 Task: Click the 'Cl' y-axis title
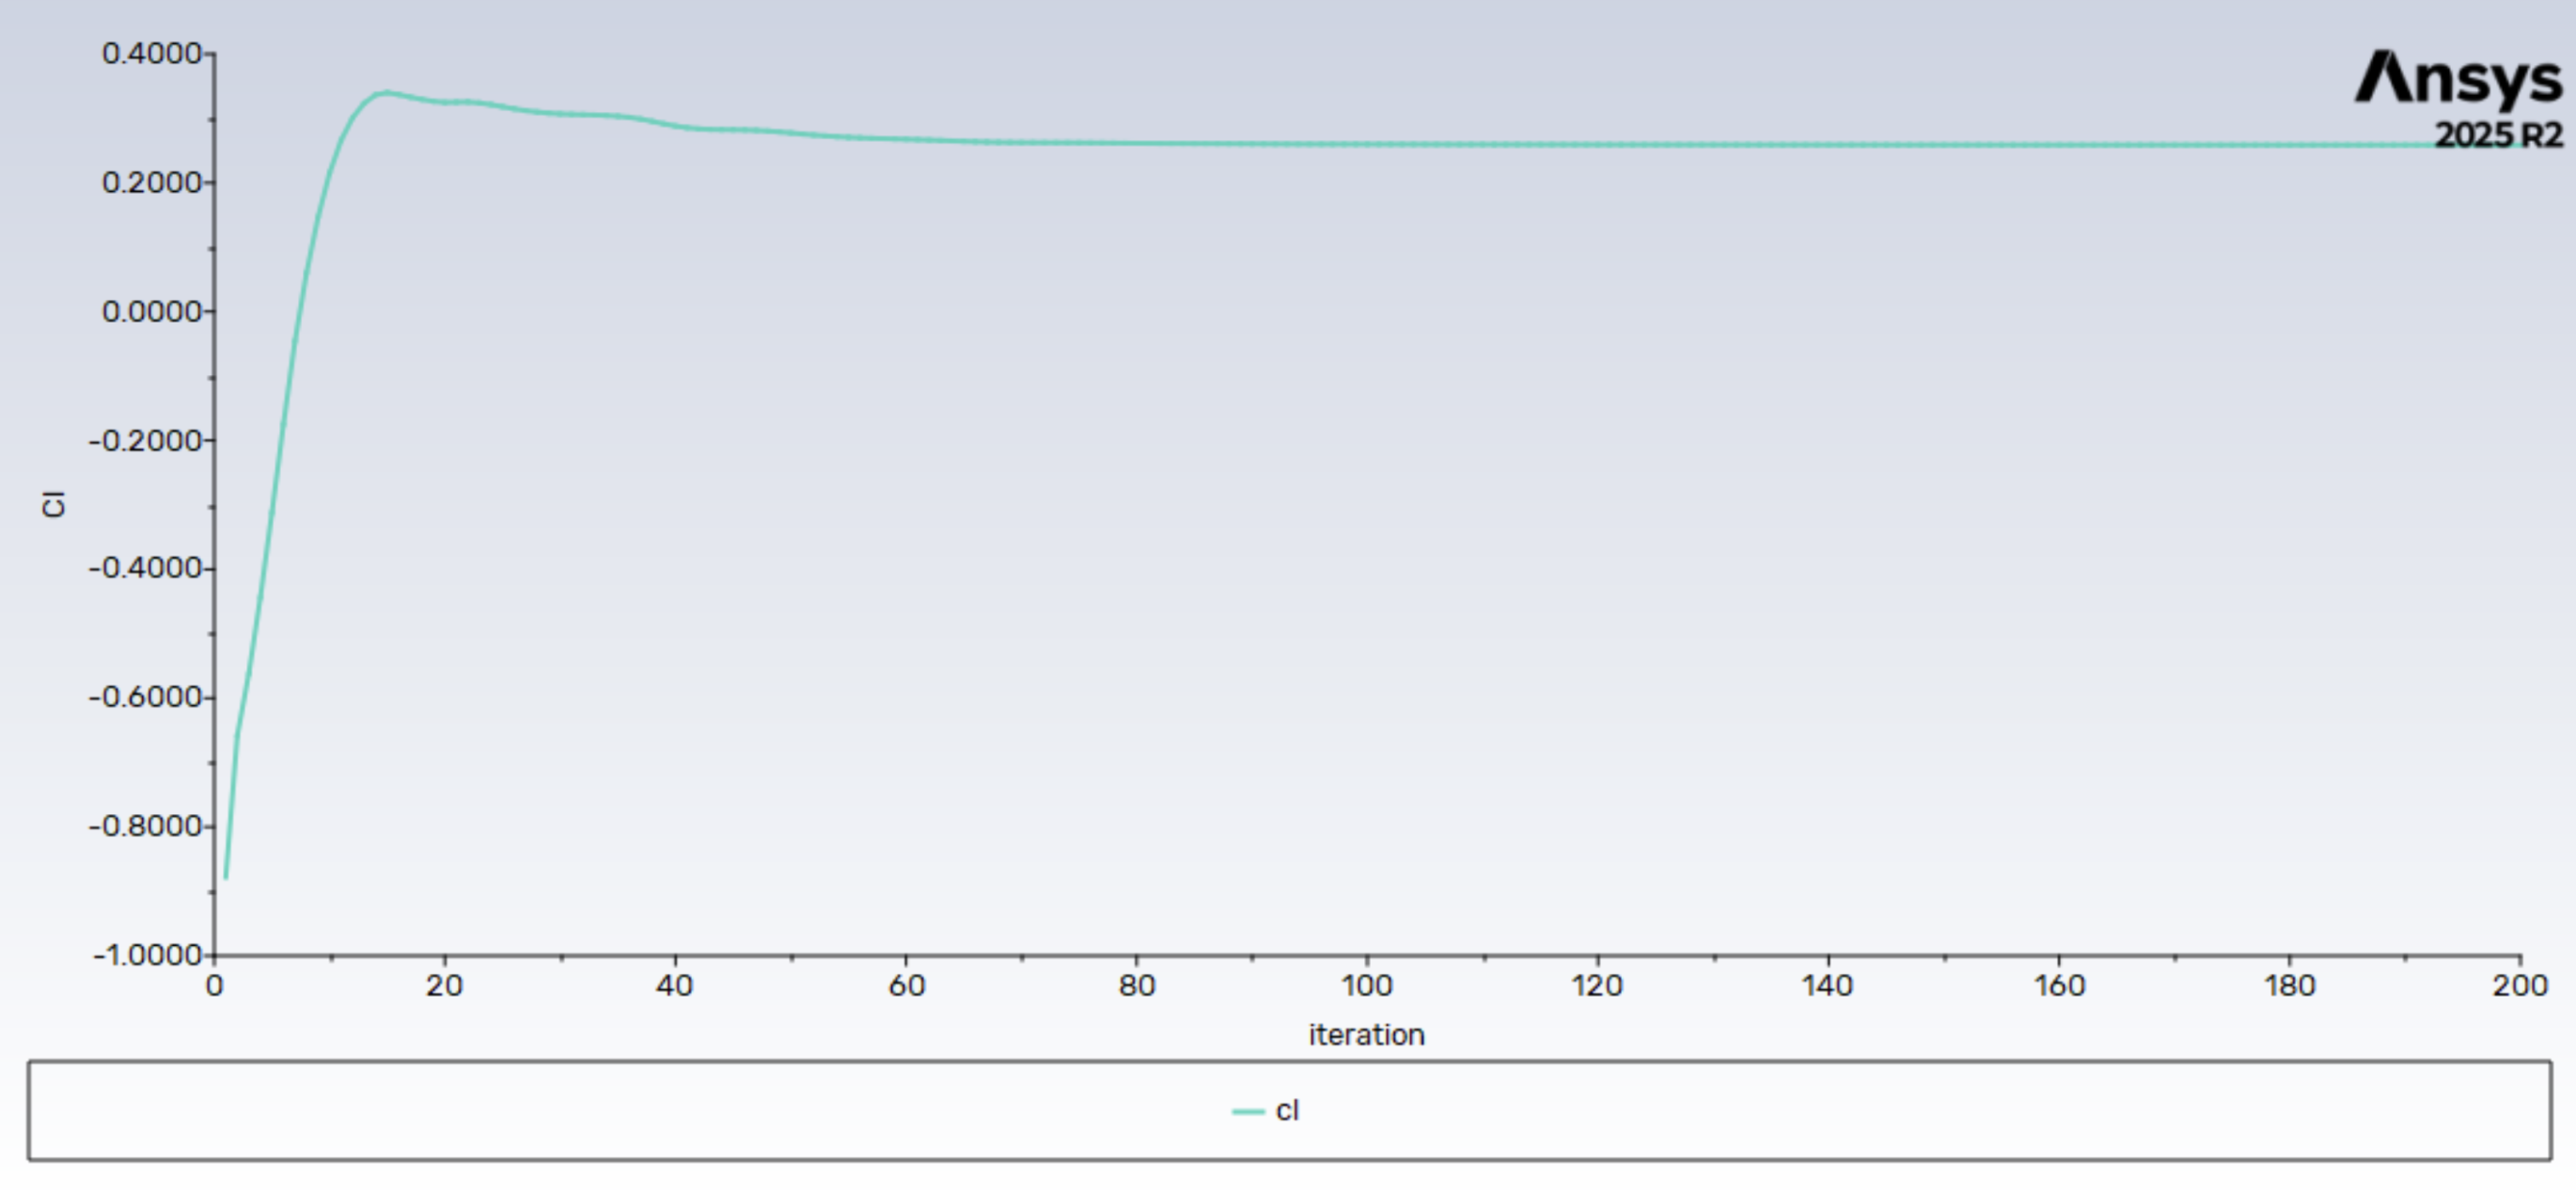click(x=53, y=504)
